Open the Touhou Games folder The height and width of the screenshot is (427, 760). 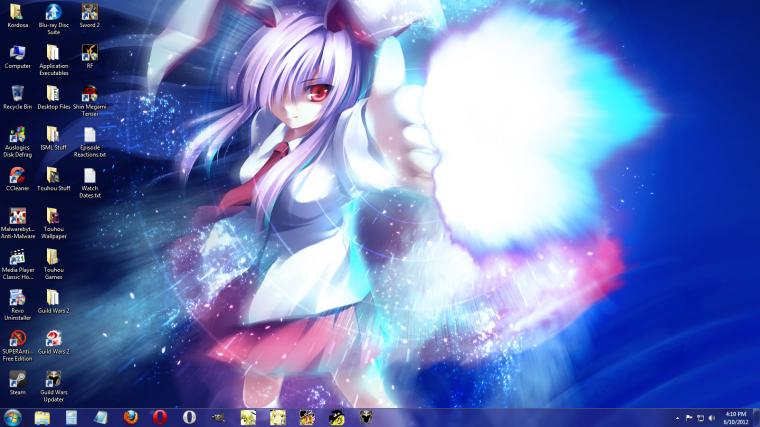53,265
